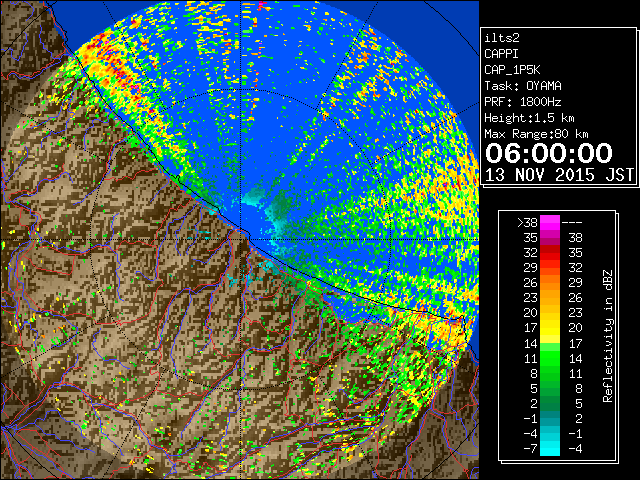
Task: Click the 'Reflectivity in dBZ' legend title
Action: (608, 336)
